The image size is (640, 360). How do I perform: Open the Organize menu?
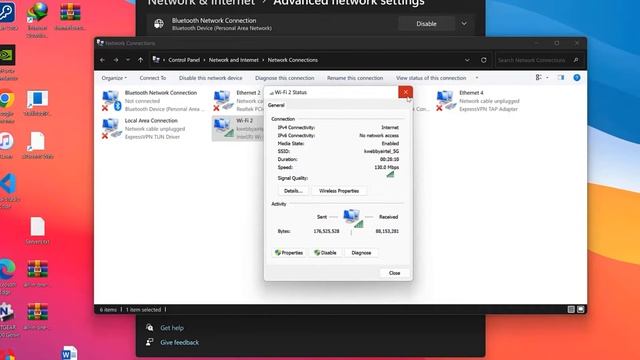(x=114, y=78)
